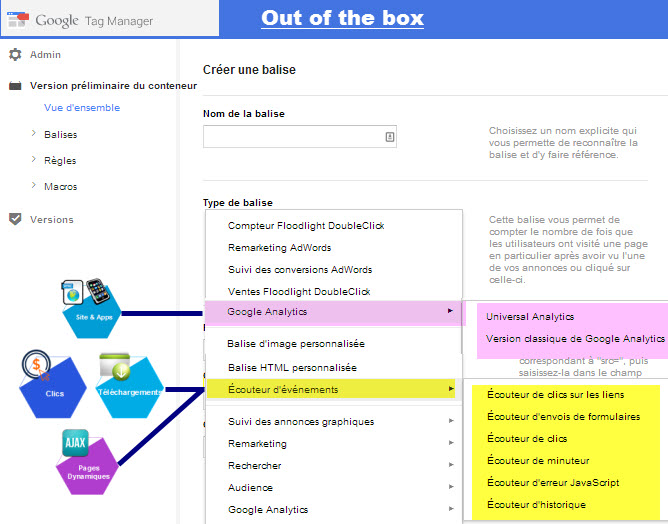Expand the Macros tree item
The image size is (668, 524).
(x=34, y=185)
